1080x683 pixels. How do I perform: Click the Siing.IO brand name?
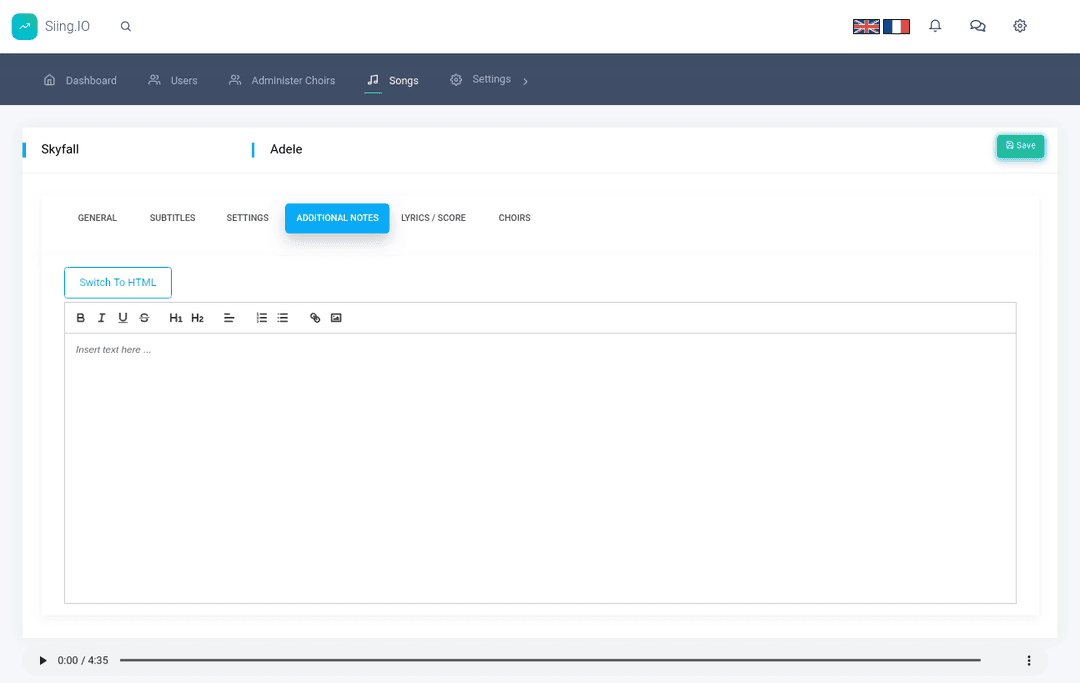tap(68, 26)
